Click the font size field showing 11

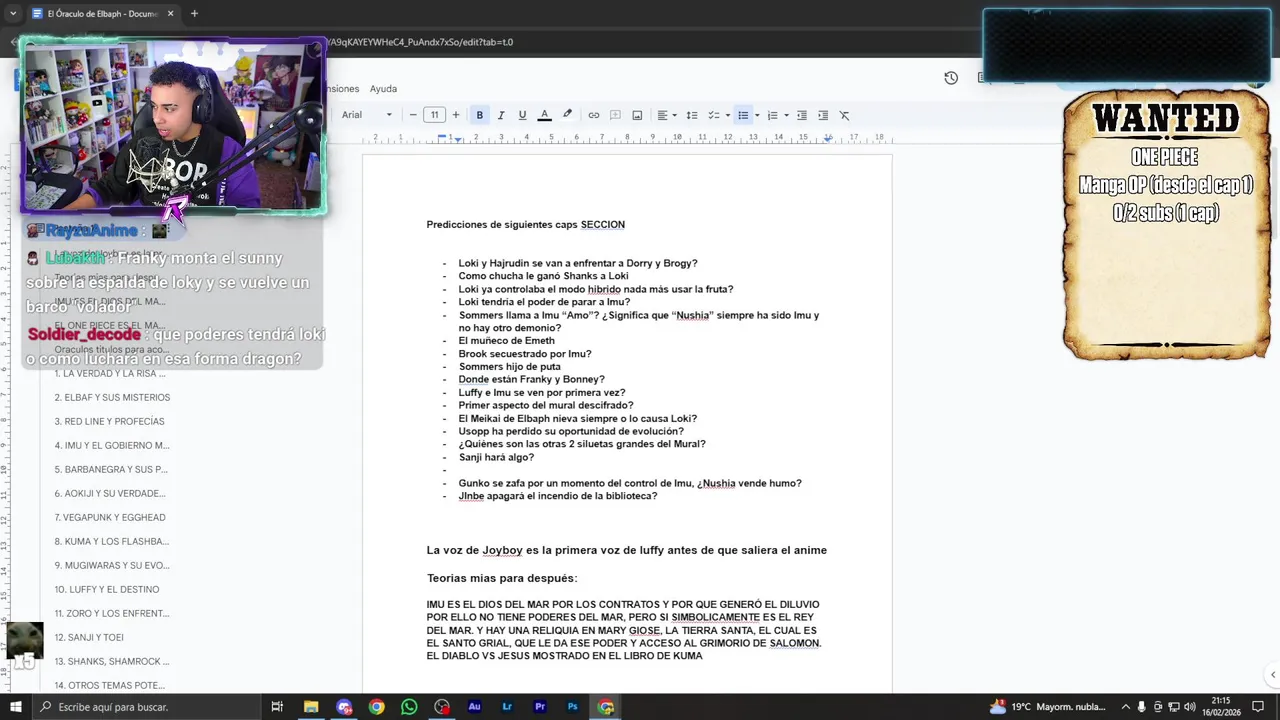pos(434,115)
